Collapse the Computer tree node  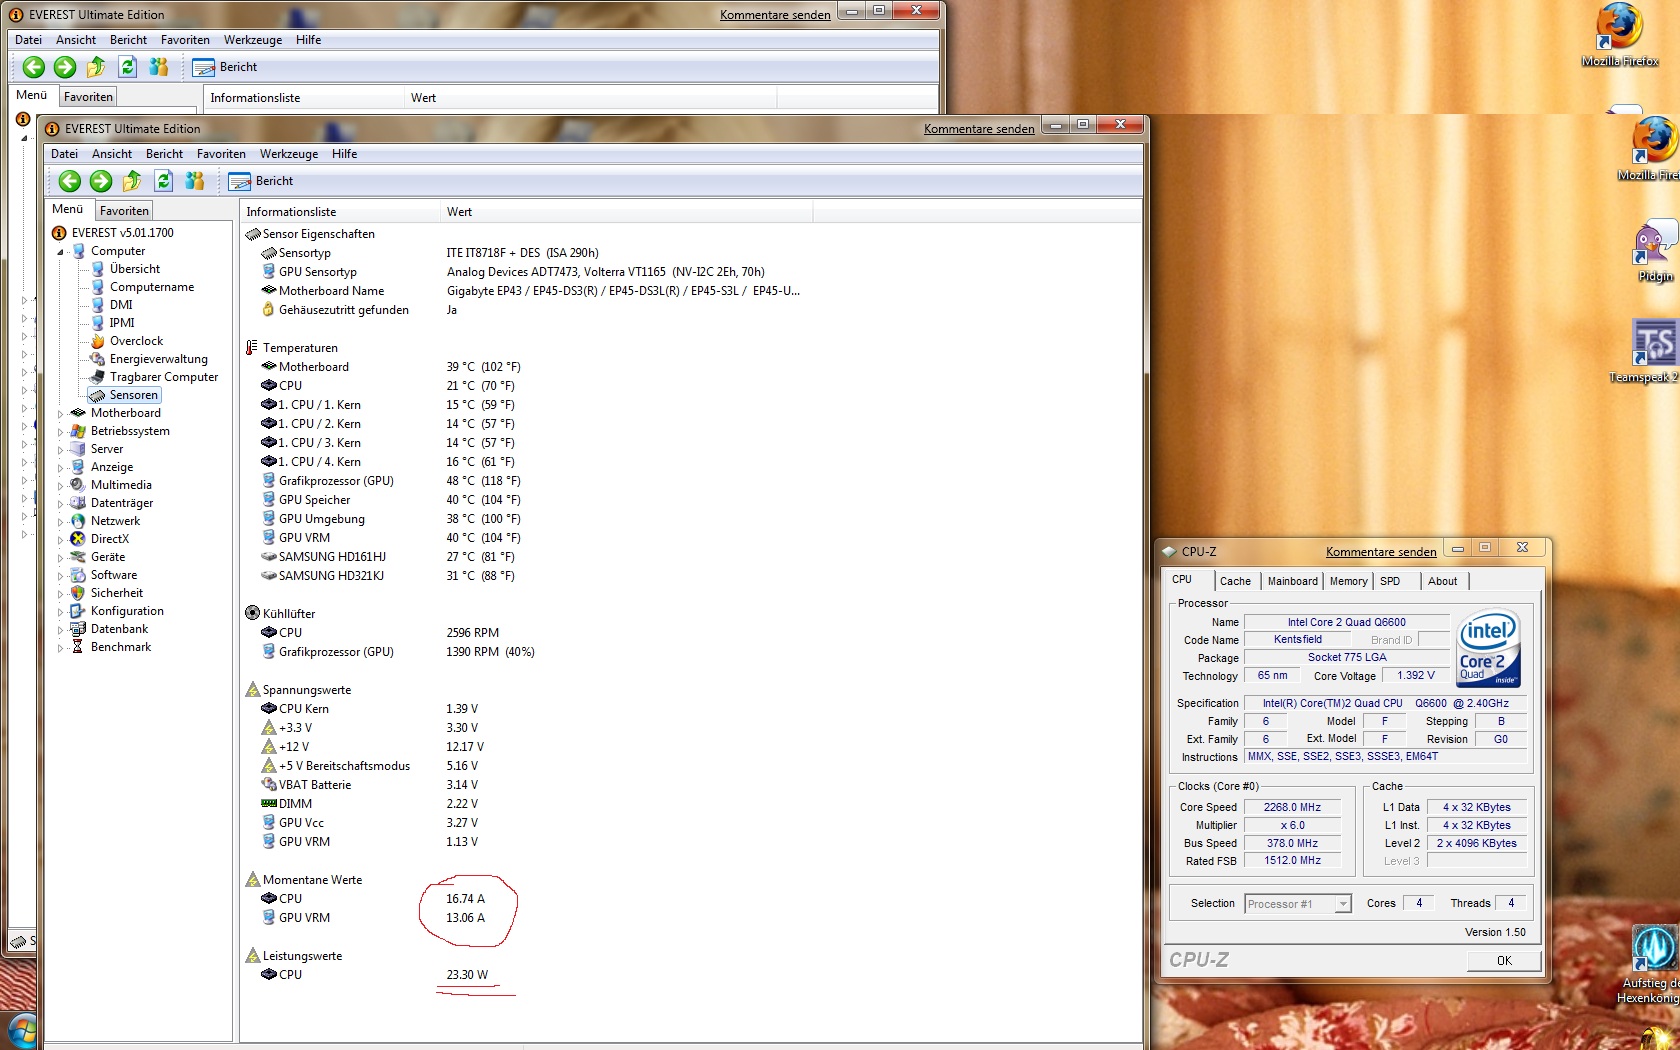(60, 252)
